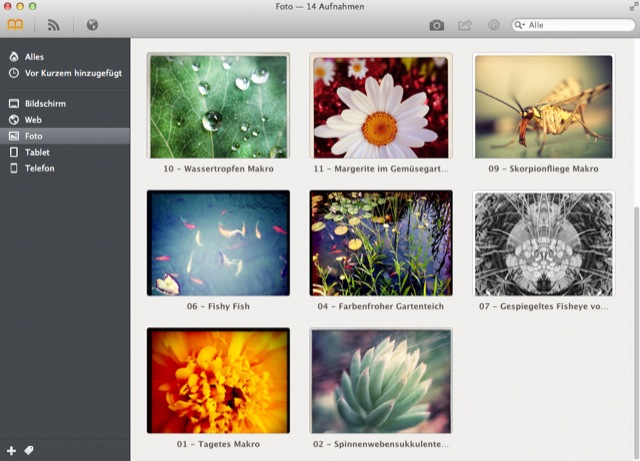
Task: Open the Web collection in sidebar
Action: coord(33,119)
